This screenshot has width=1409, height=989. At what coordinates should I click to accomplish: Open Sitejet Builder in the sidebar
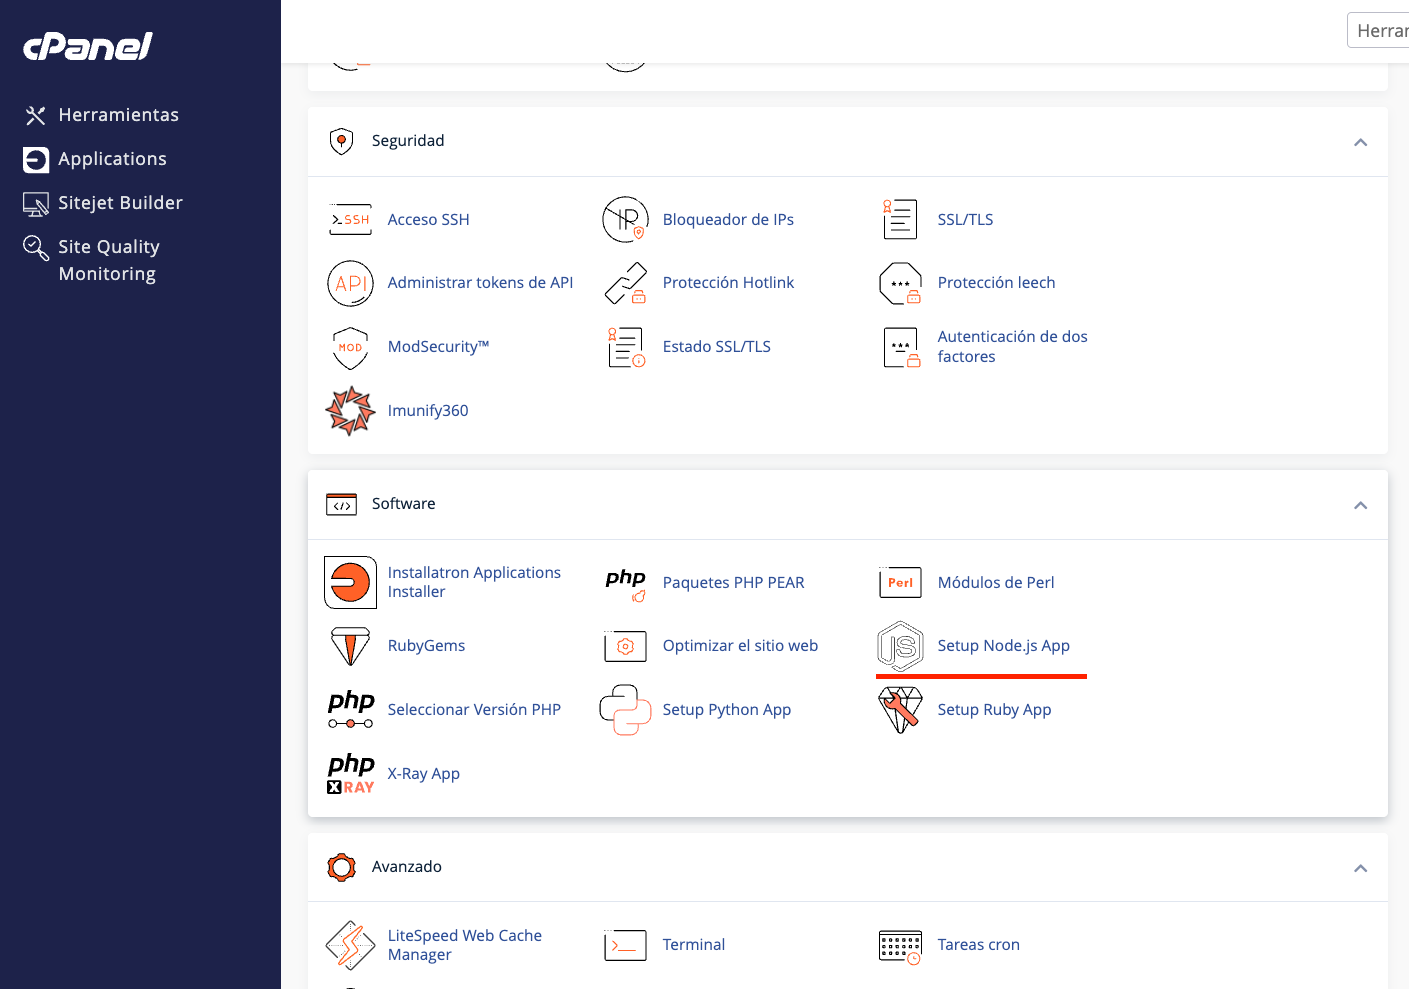120,203
